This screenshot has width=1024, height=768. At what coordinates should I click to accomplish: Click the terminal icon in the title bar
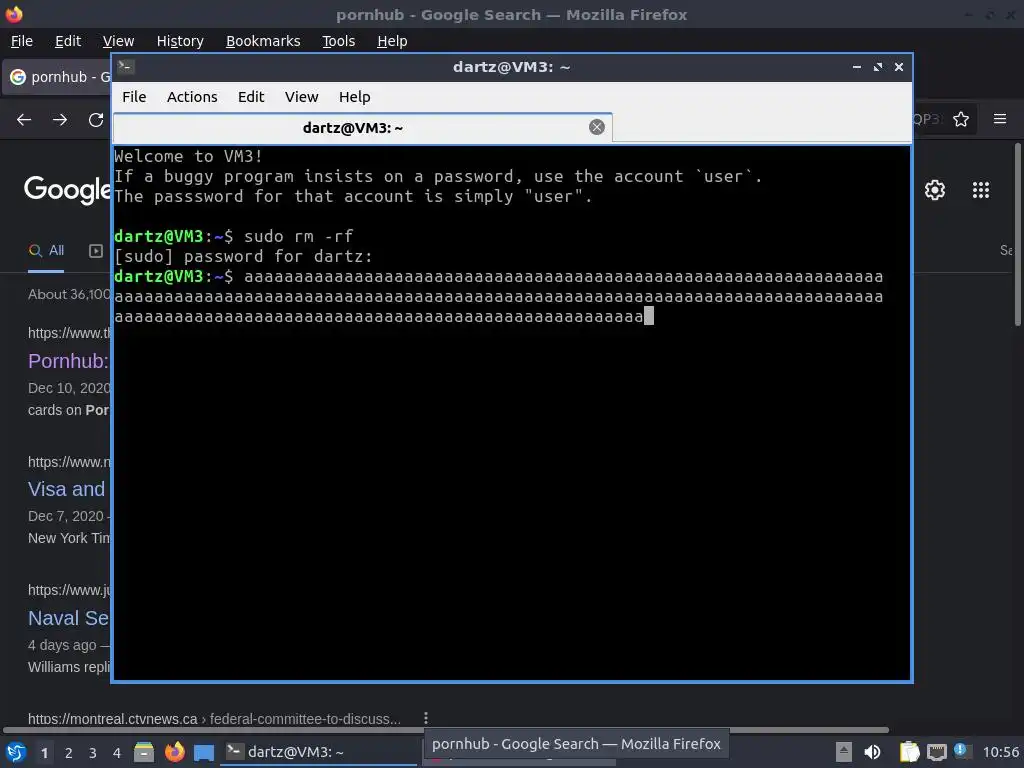[x=126, y=67]
